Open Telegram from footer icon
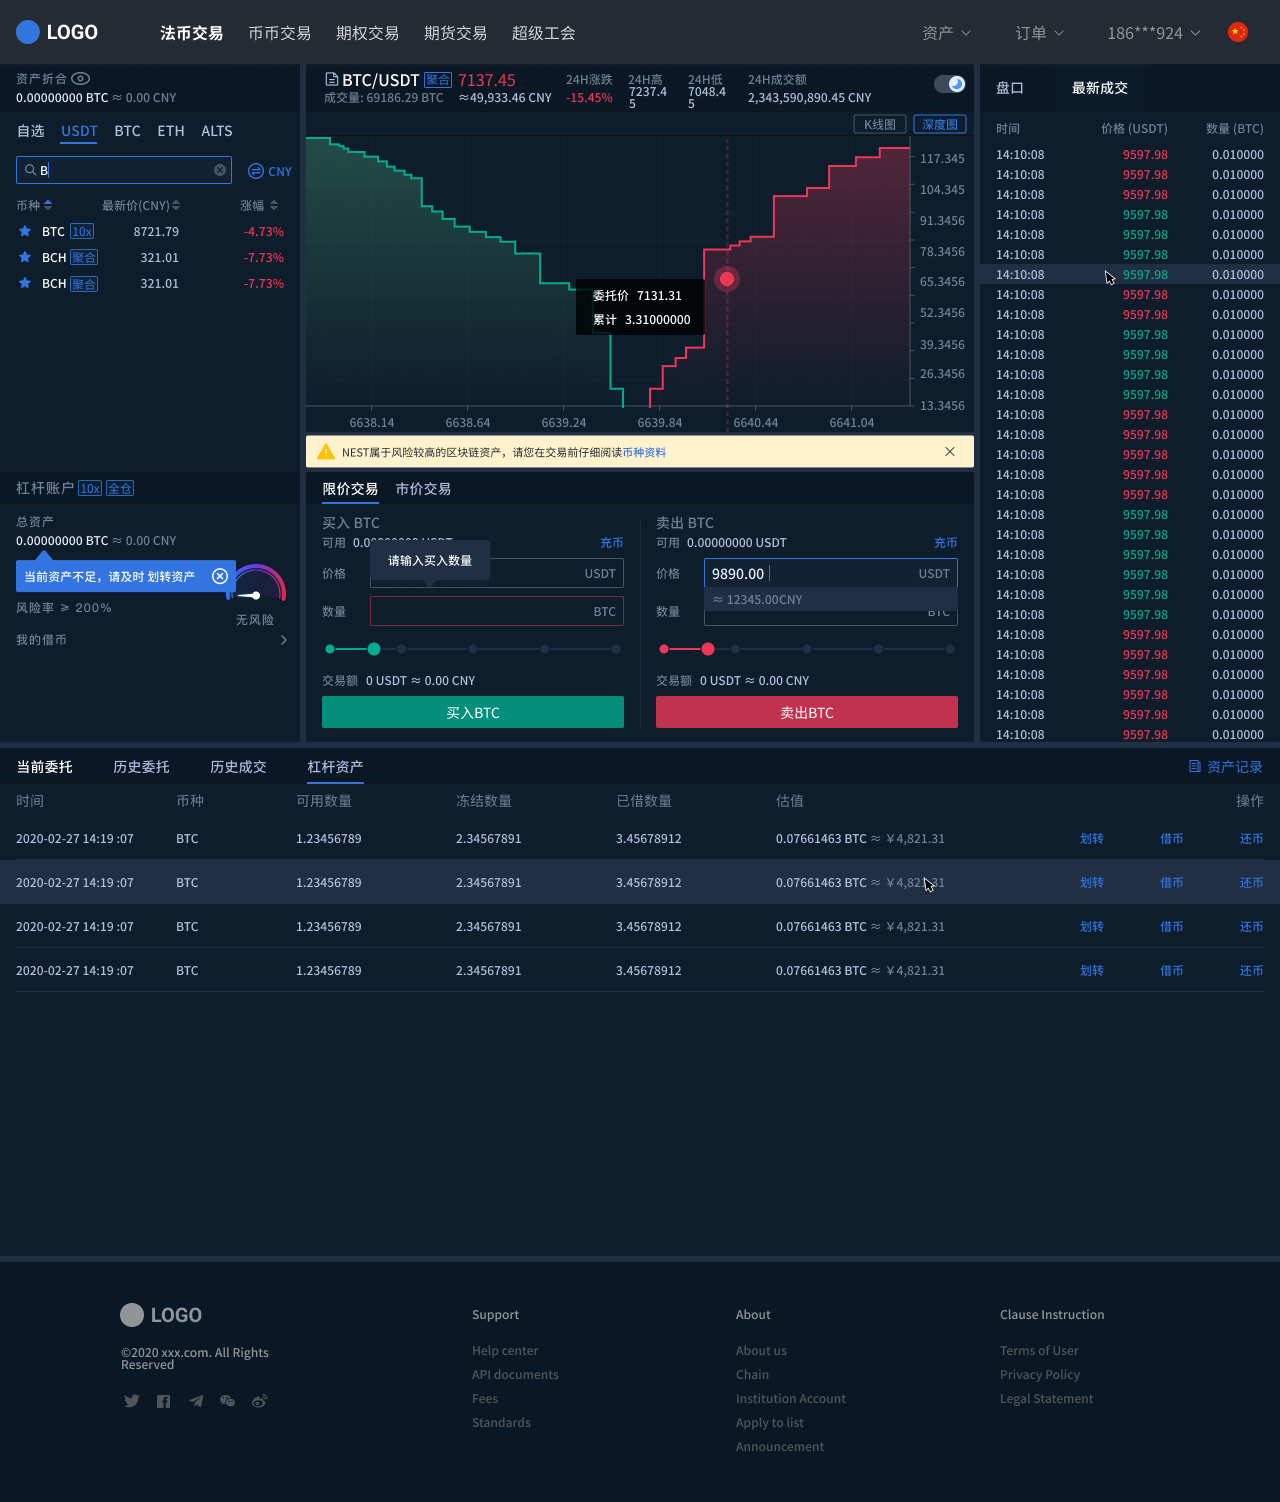This screenshot has height=1502, width=1280. (x=196, y=1401)
